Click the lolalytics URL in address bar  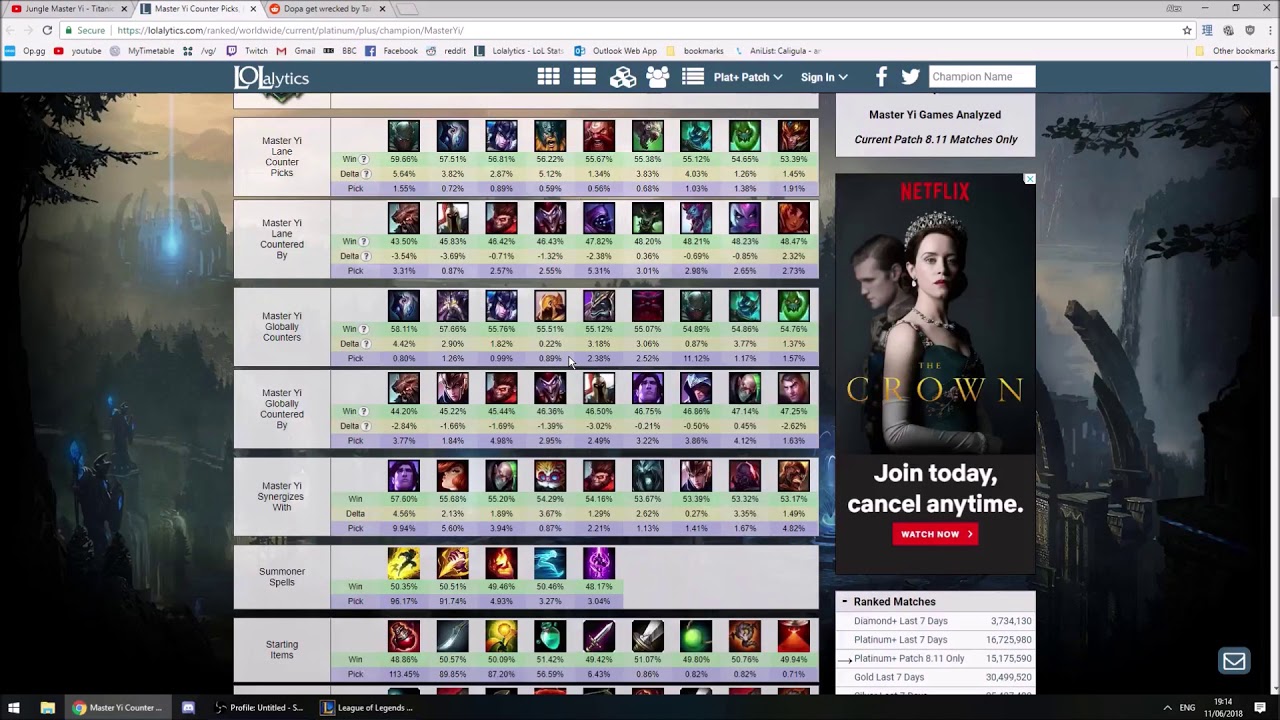290,31
